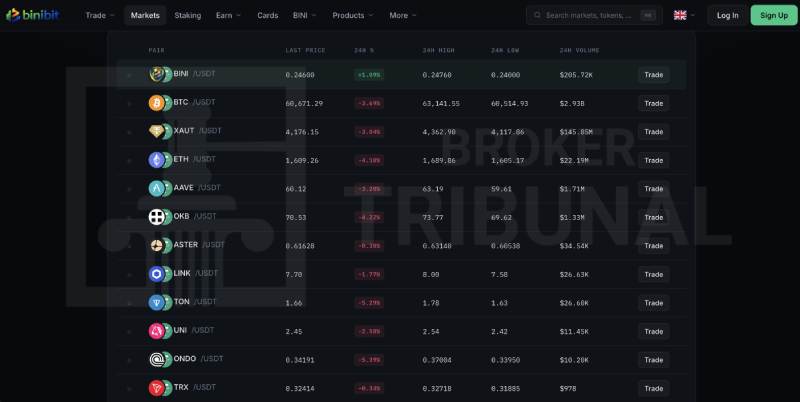
Task: Toggle favorite star for BINI/USDT
Action: [129, 75]
